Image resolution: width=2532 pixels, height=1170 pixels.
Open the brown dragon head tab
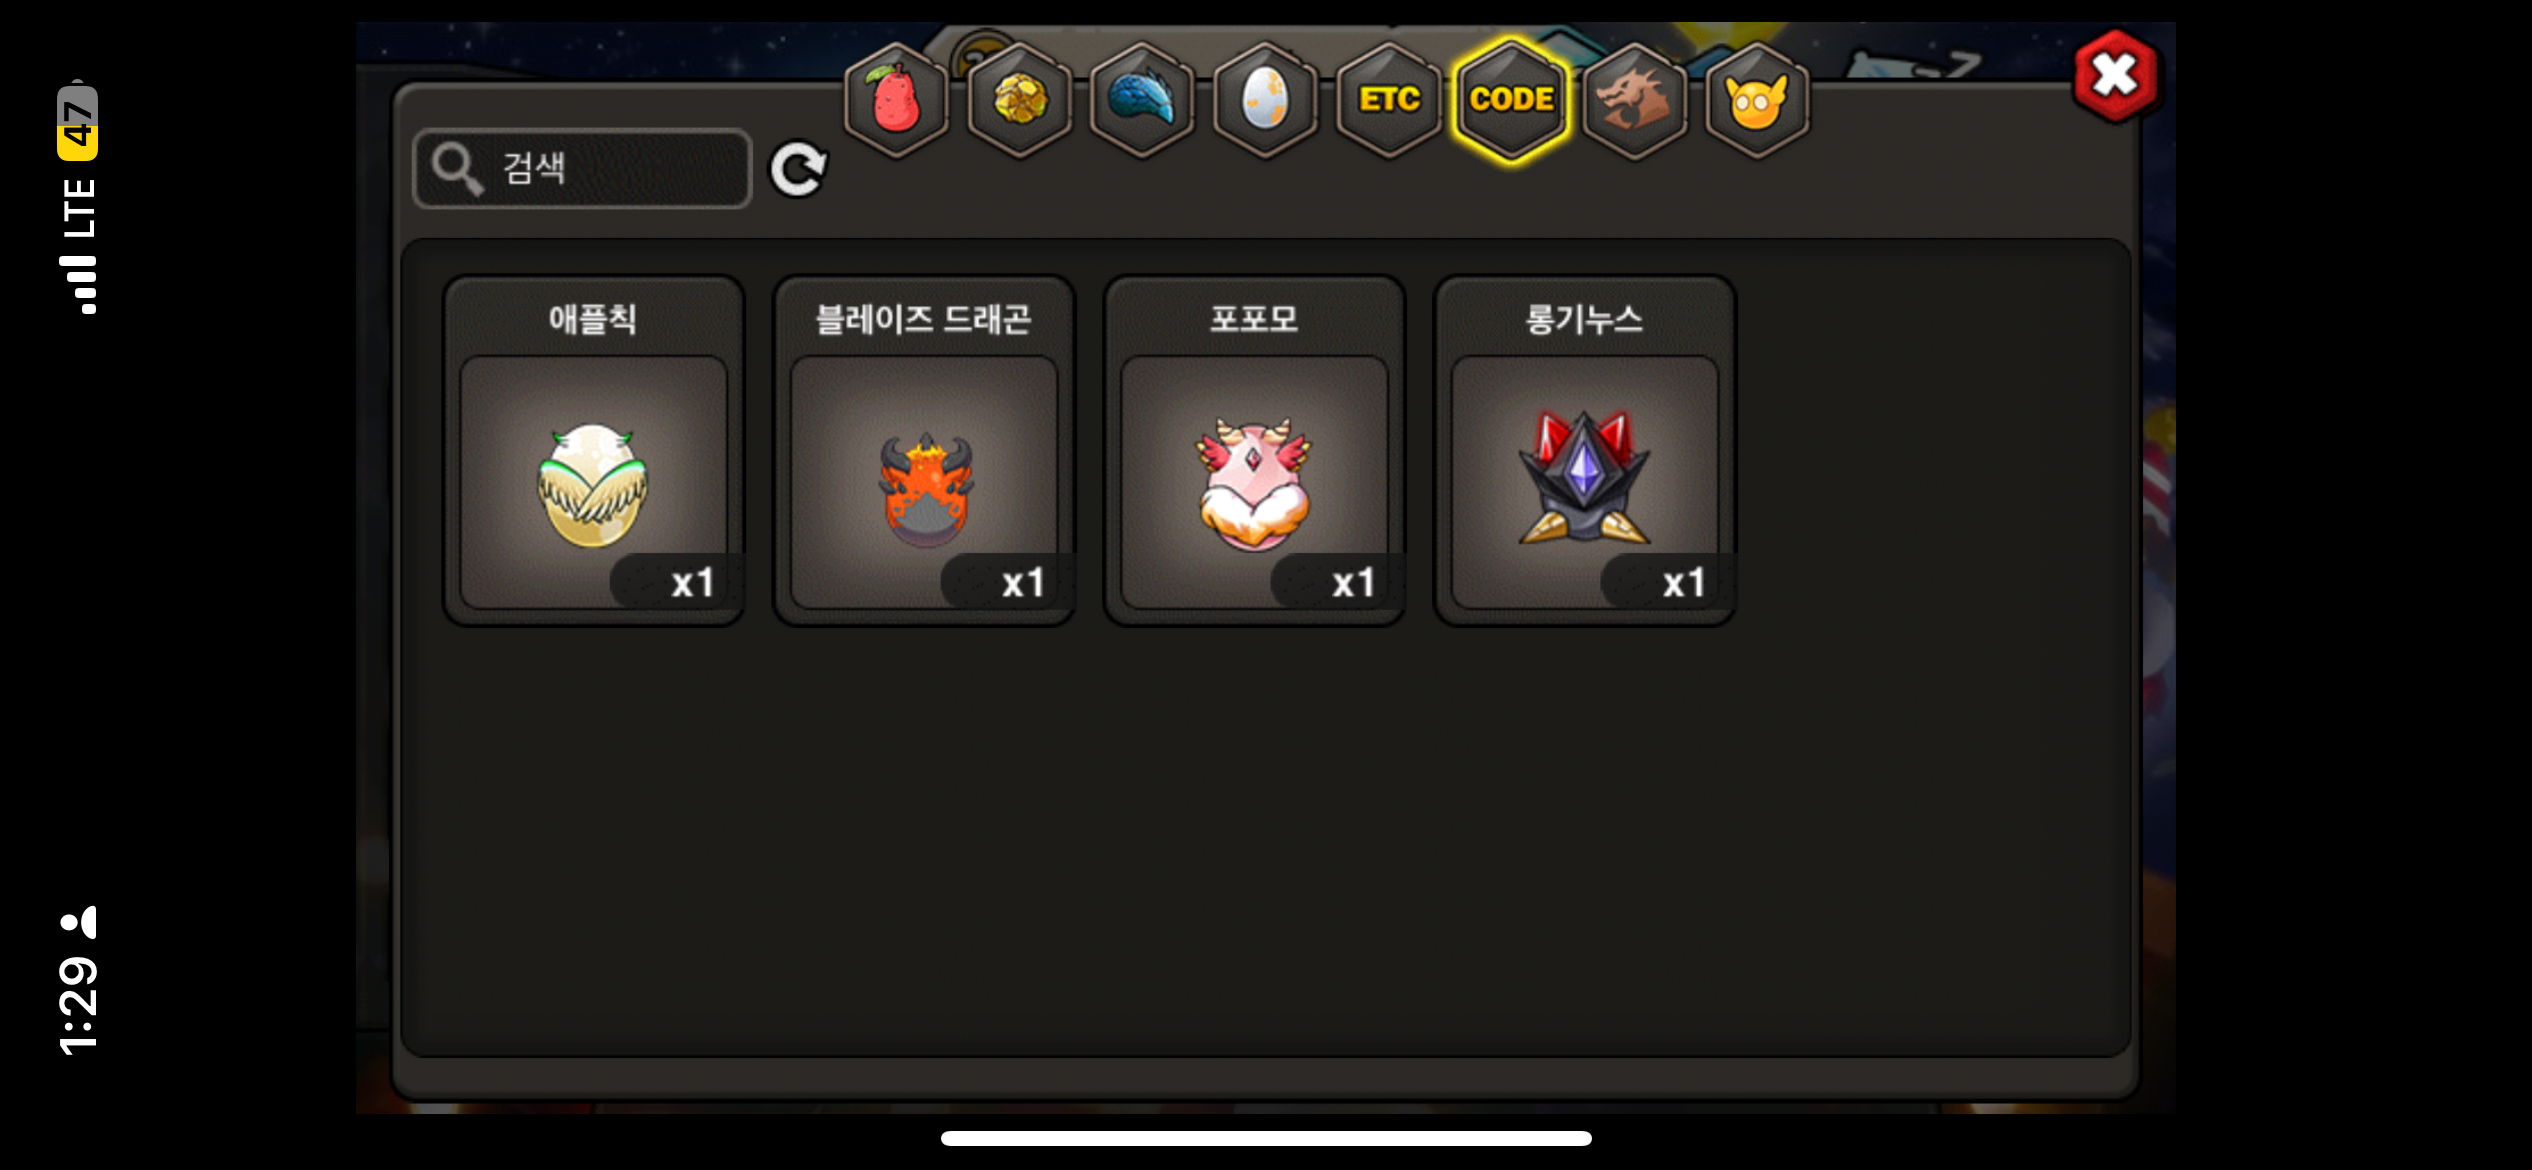(x=1635, y=100)
